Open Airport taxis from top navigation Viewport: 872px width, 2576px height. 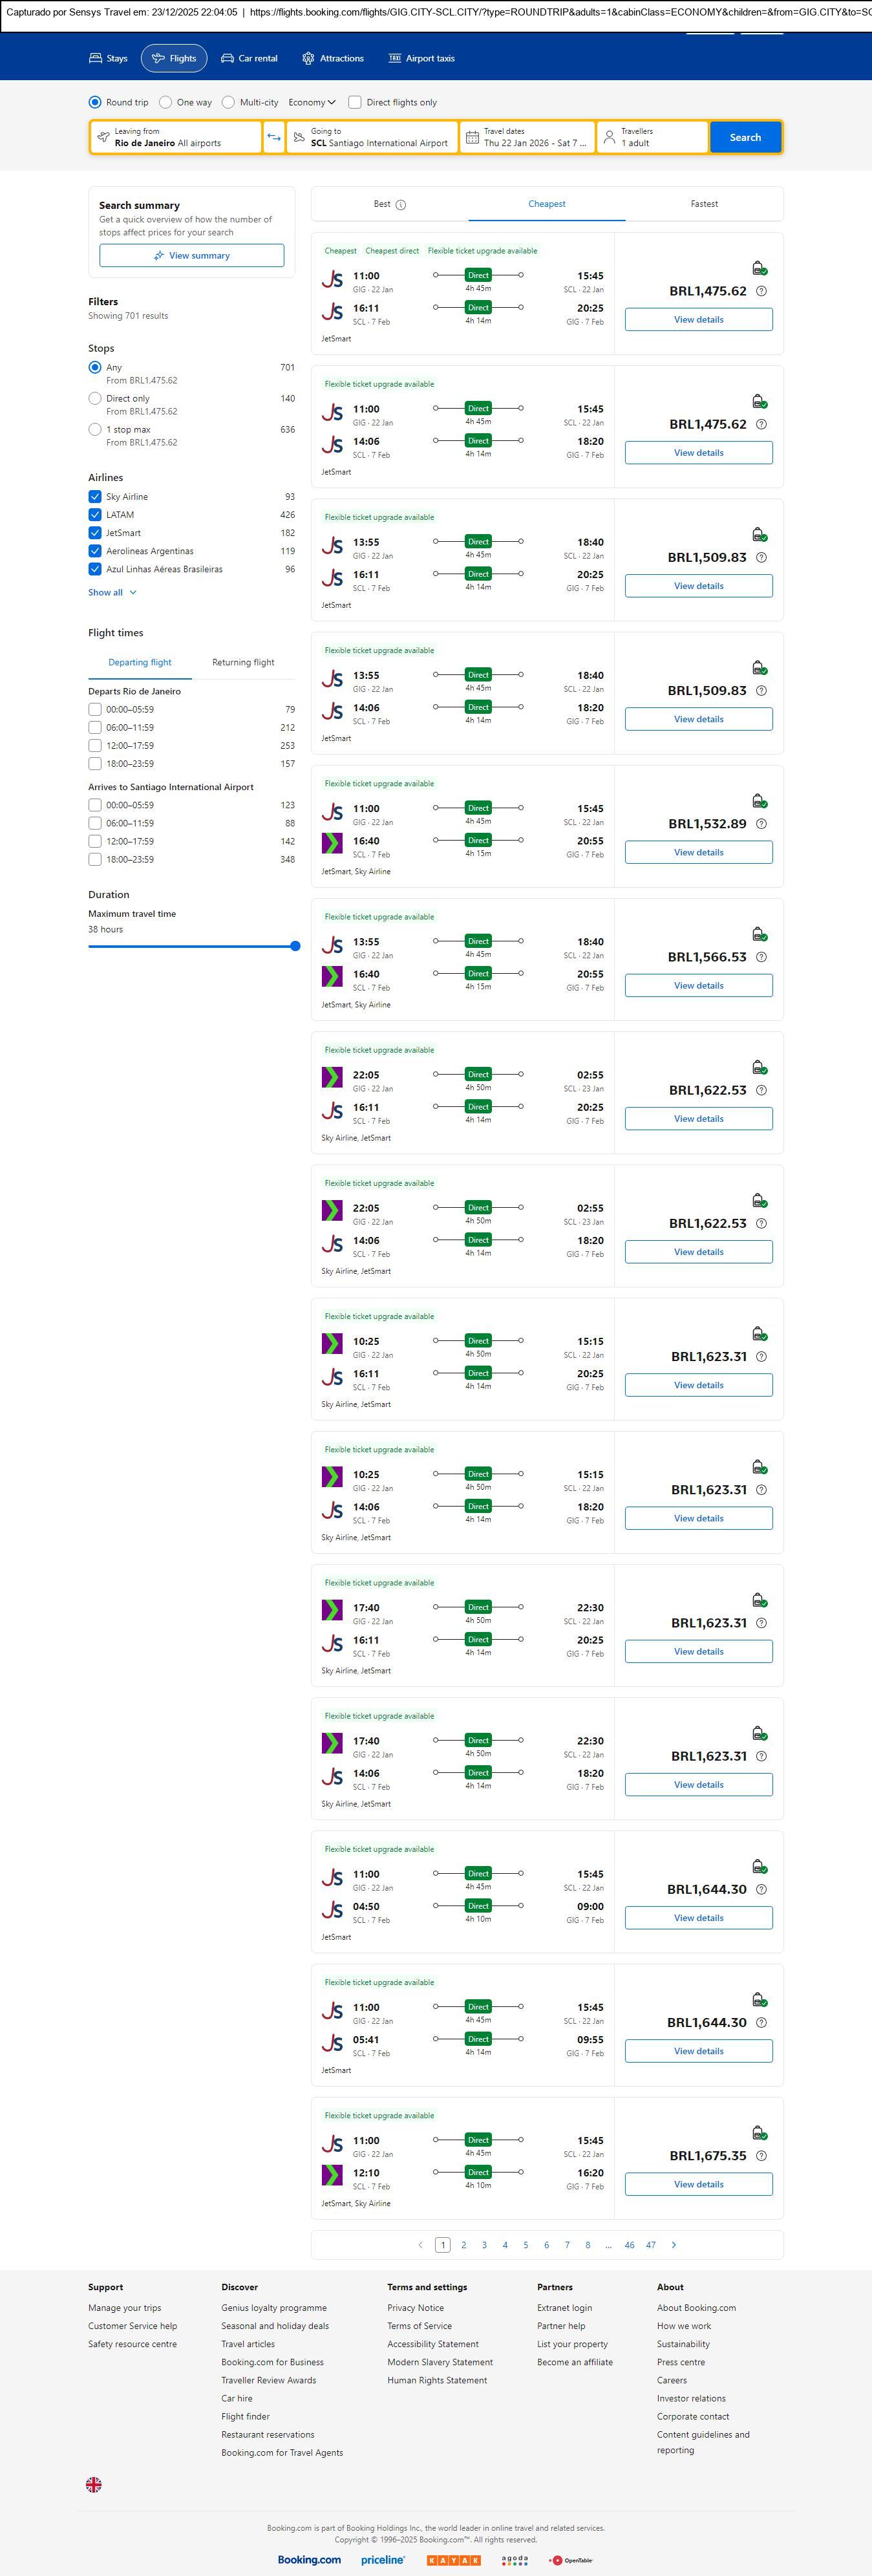pyautogui.click(x=421, y=59)
